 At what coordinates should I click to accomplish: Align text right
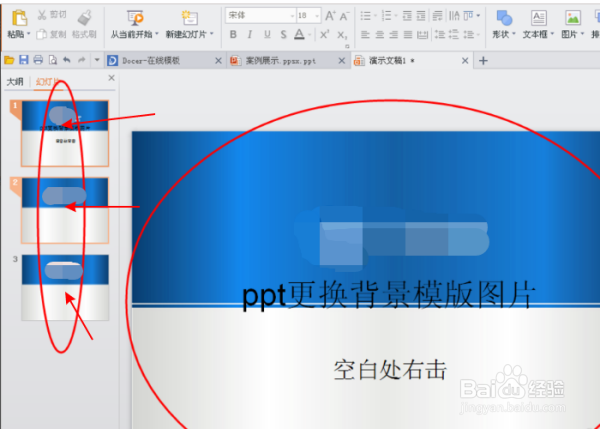[393, 35]
